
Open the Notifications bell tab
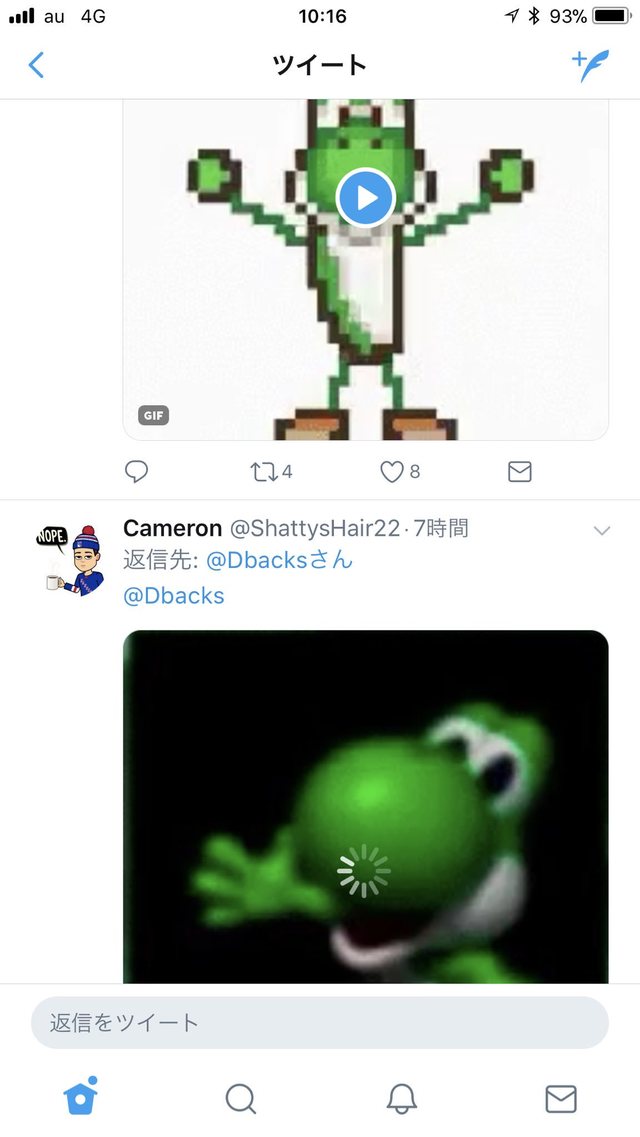click(x=401, y=1099)
